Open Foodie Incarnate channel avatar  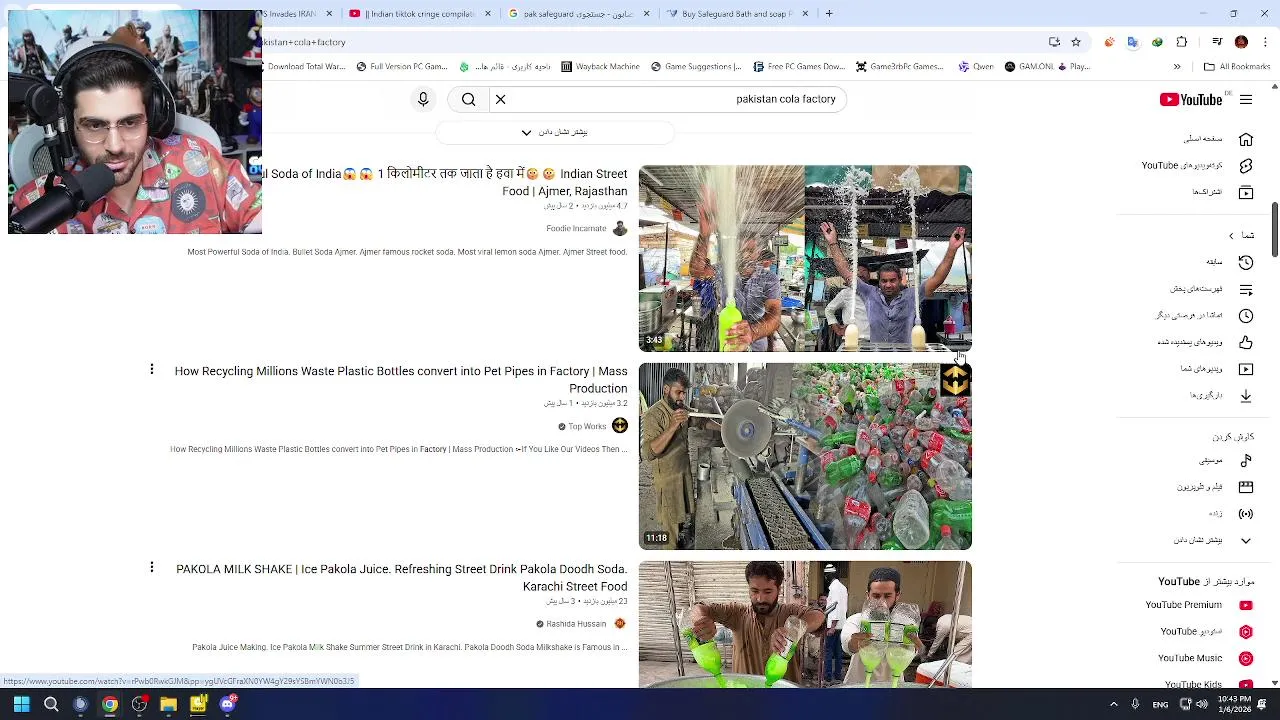[620, 229]
